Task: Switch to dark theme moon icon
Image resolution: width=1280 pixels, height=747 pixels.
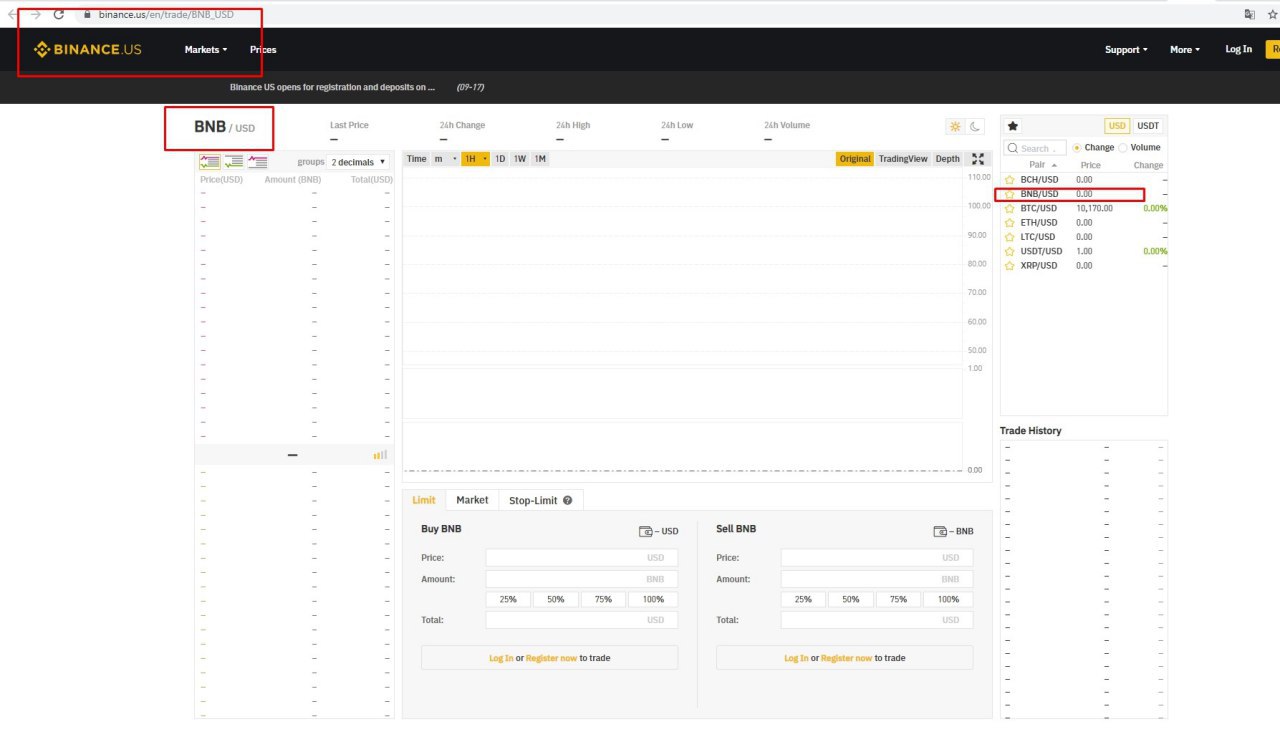Action: pyautogui.click(x=975, y=126)
